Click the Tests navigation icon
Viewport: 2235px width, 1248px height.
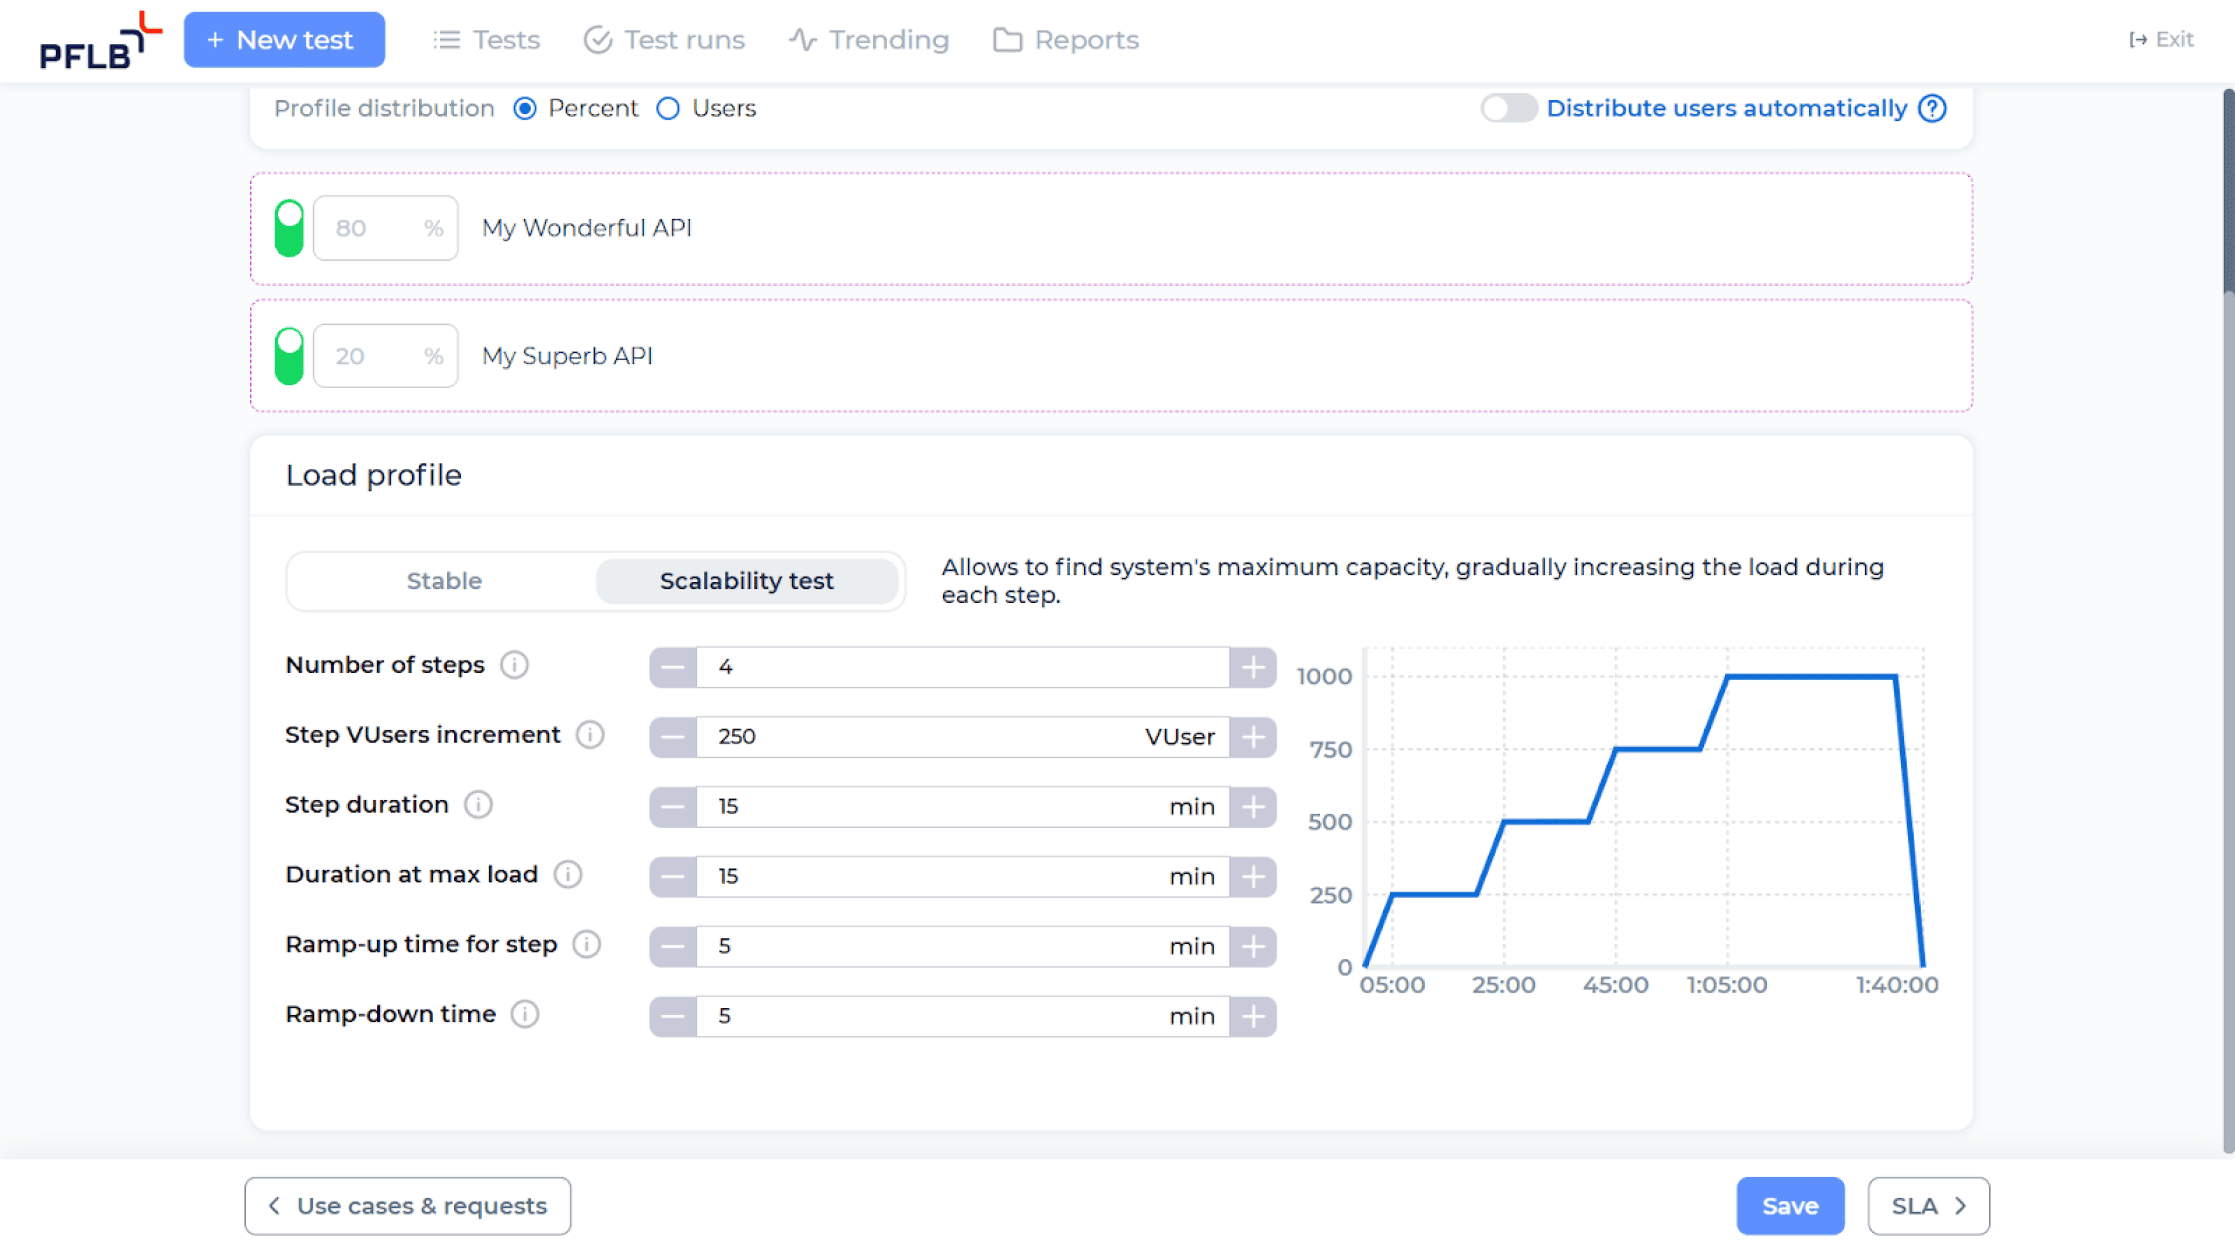click(x=447, y=40)
